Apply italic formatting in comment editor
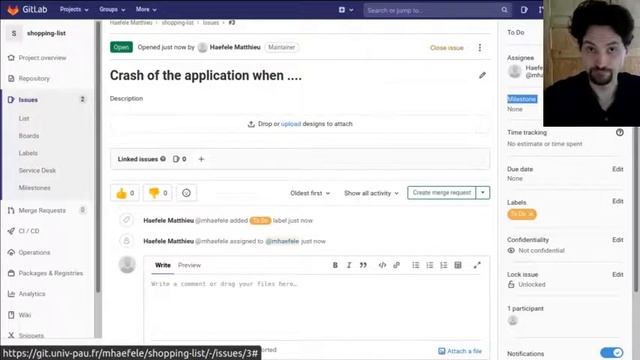The image size is (640, 360). [x=349, y=265]
